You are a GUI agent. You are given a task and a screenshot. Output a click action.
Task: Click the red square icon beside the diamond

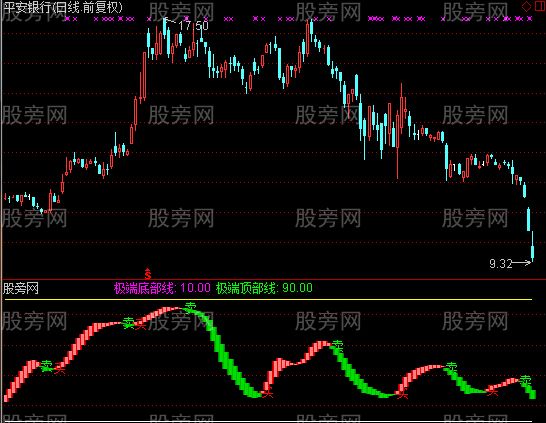click(x=540, y=6)
